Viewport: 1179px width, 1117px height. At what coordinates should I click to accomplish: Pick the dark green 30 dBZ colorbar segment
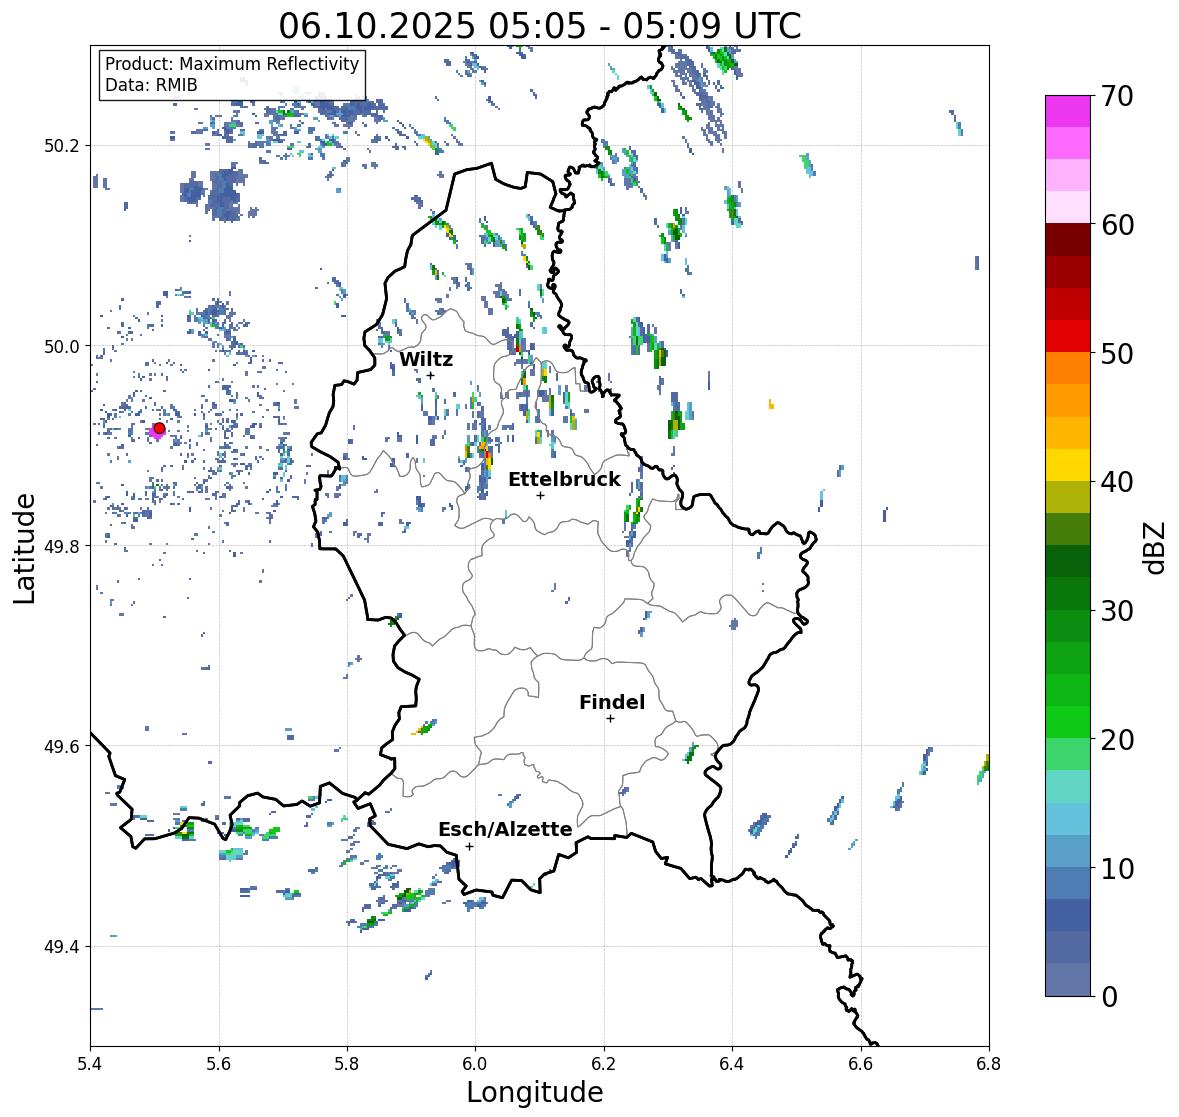[1068, 594]
